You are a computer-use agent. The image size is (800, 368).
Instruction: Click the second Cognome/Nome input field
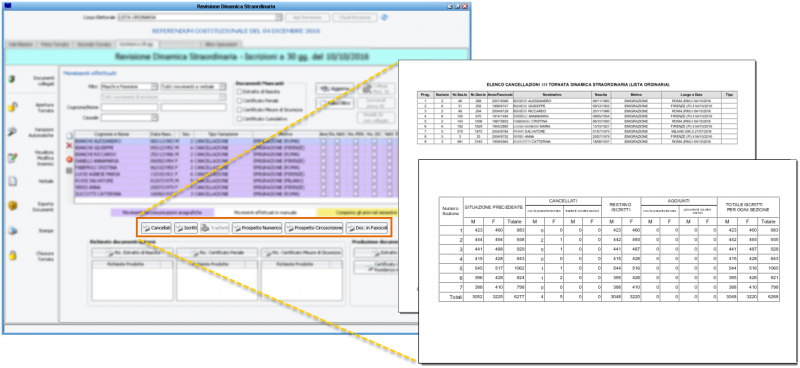[x=194, y=108]
